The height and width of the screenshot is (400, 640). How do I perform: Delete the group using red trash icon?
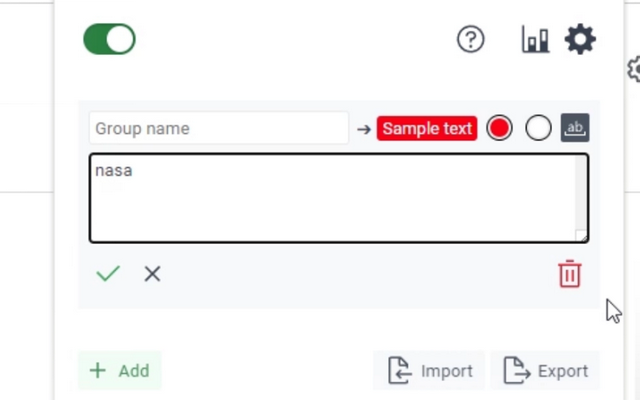[x=570, y=273]
